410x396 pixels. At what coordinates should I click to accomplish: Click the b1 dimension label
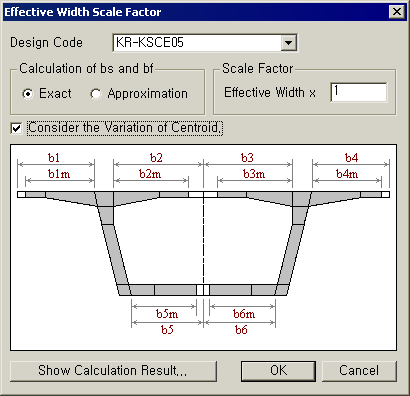(x=54, y=157)
